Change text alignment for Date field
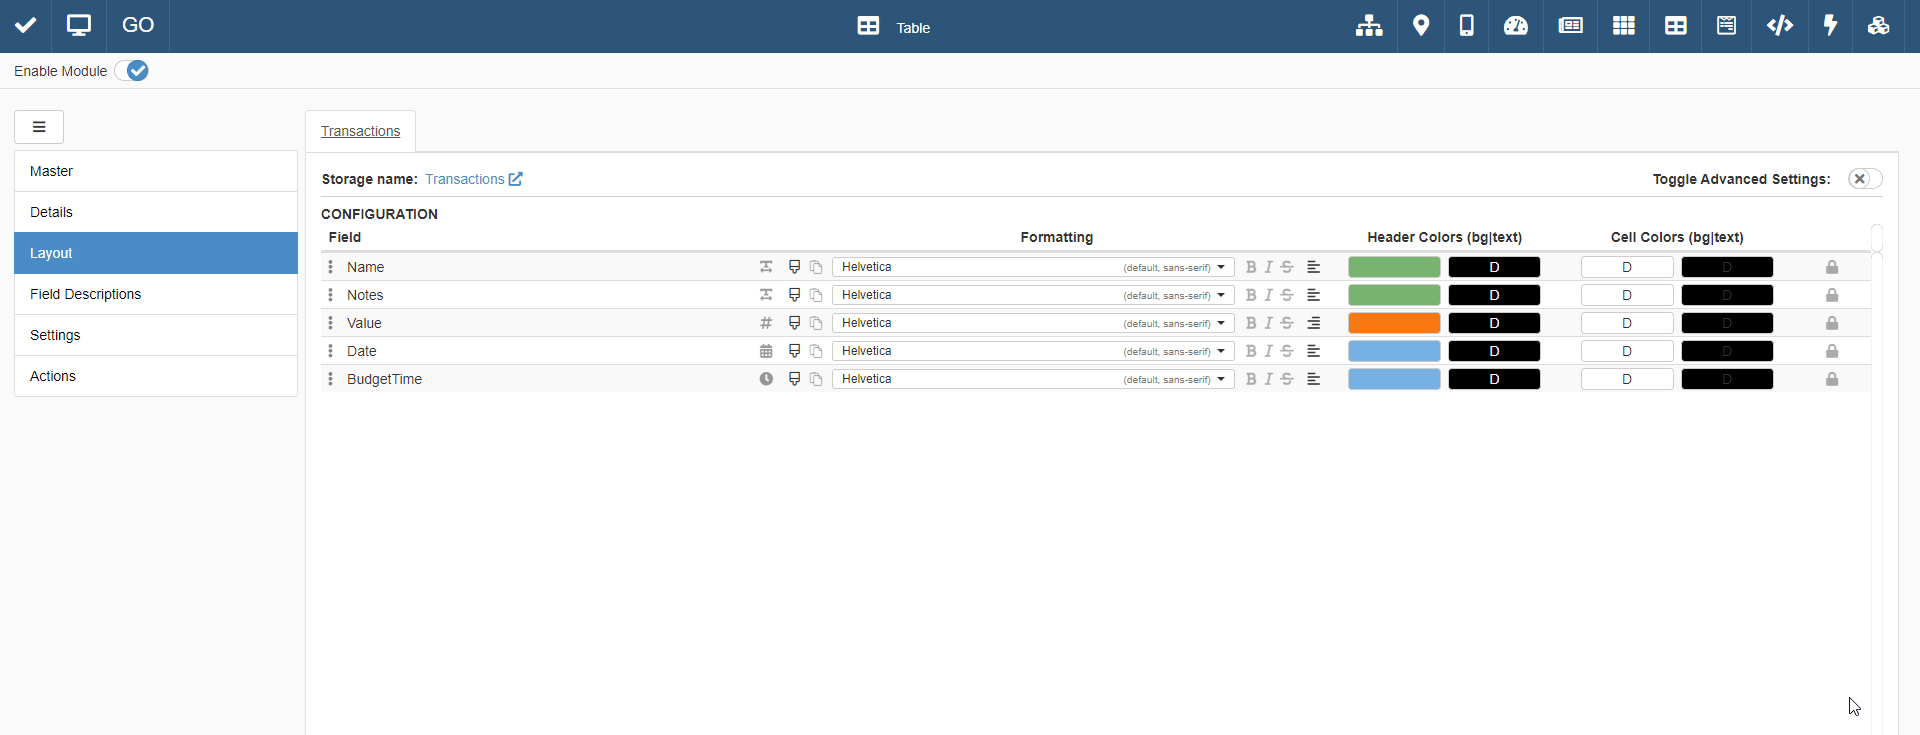This screenshot has height=735, width=1920. coord(1314,351)
